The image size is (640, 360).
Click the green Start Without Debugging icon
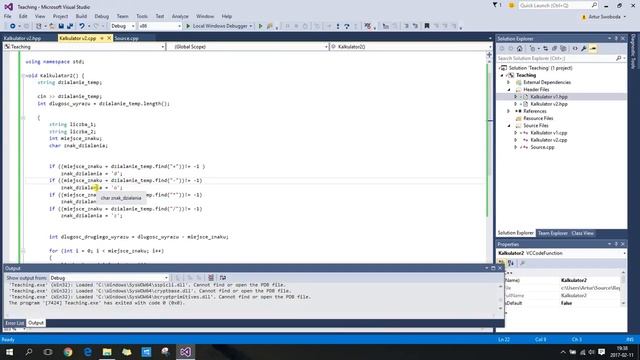(260, 26)
